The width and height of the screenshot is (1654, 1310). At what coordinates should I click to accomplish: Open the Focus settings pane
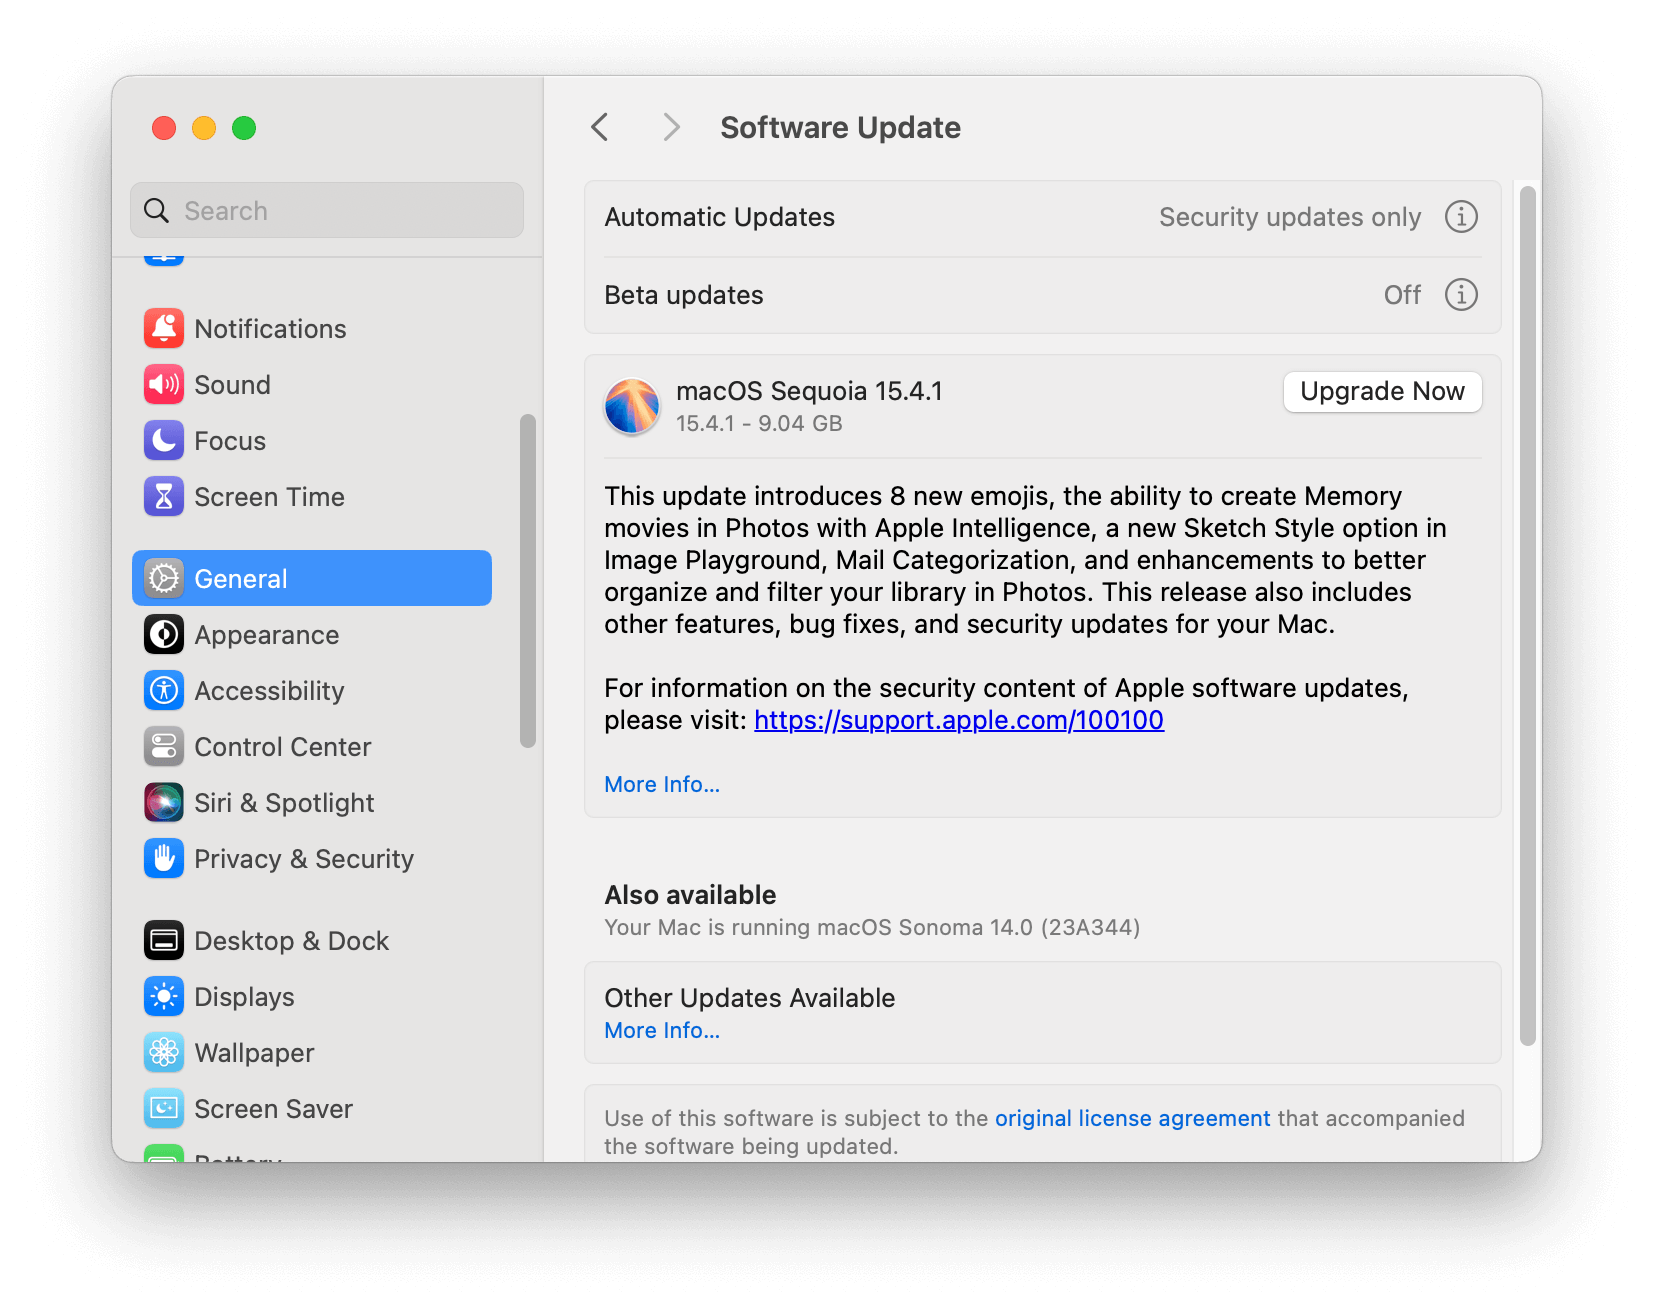[x=312, y=440]
